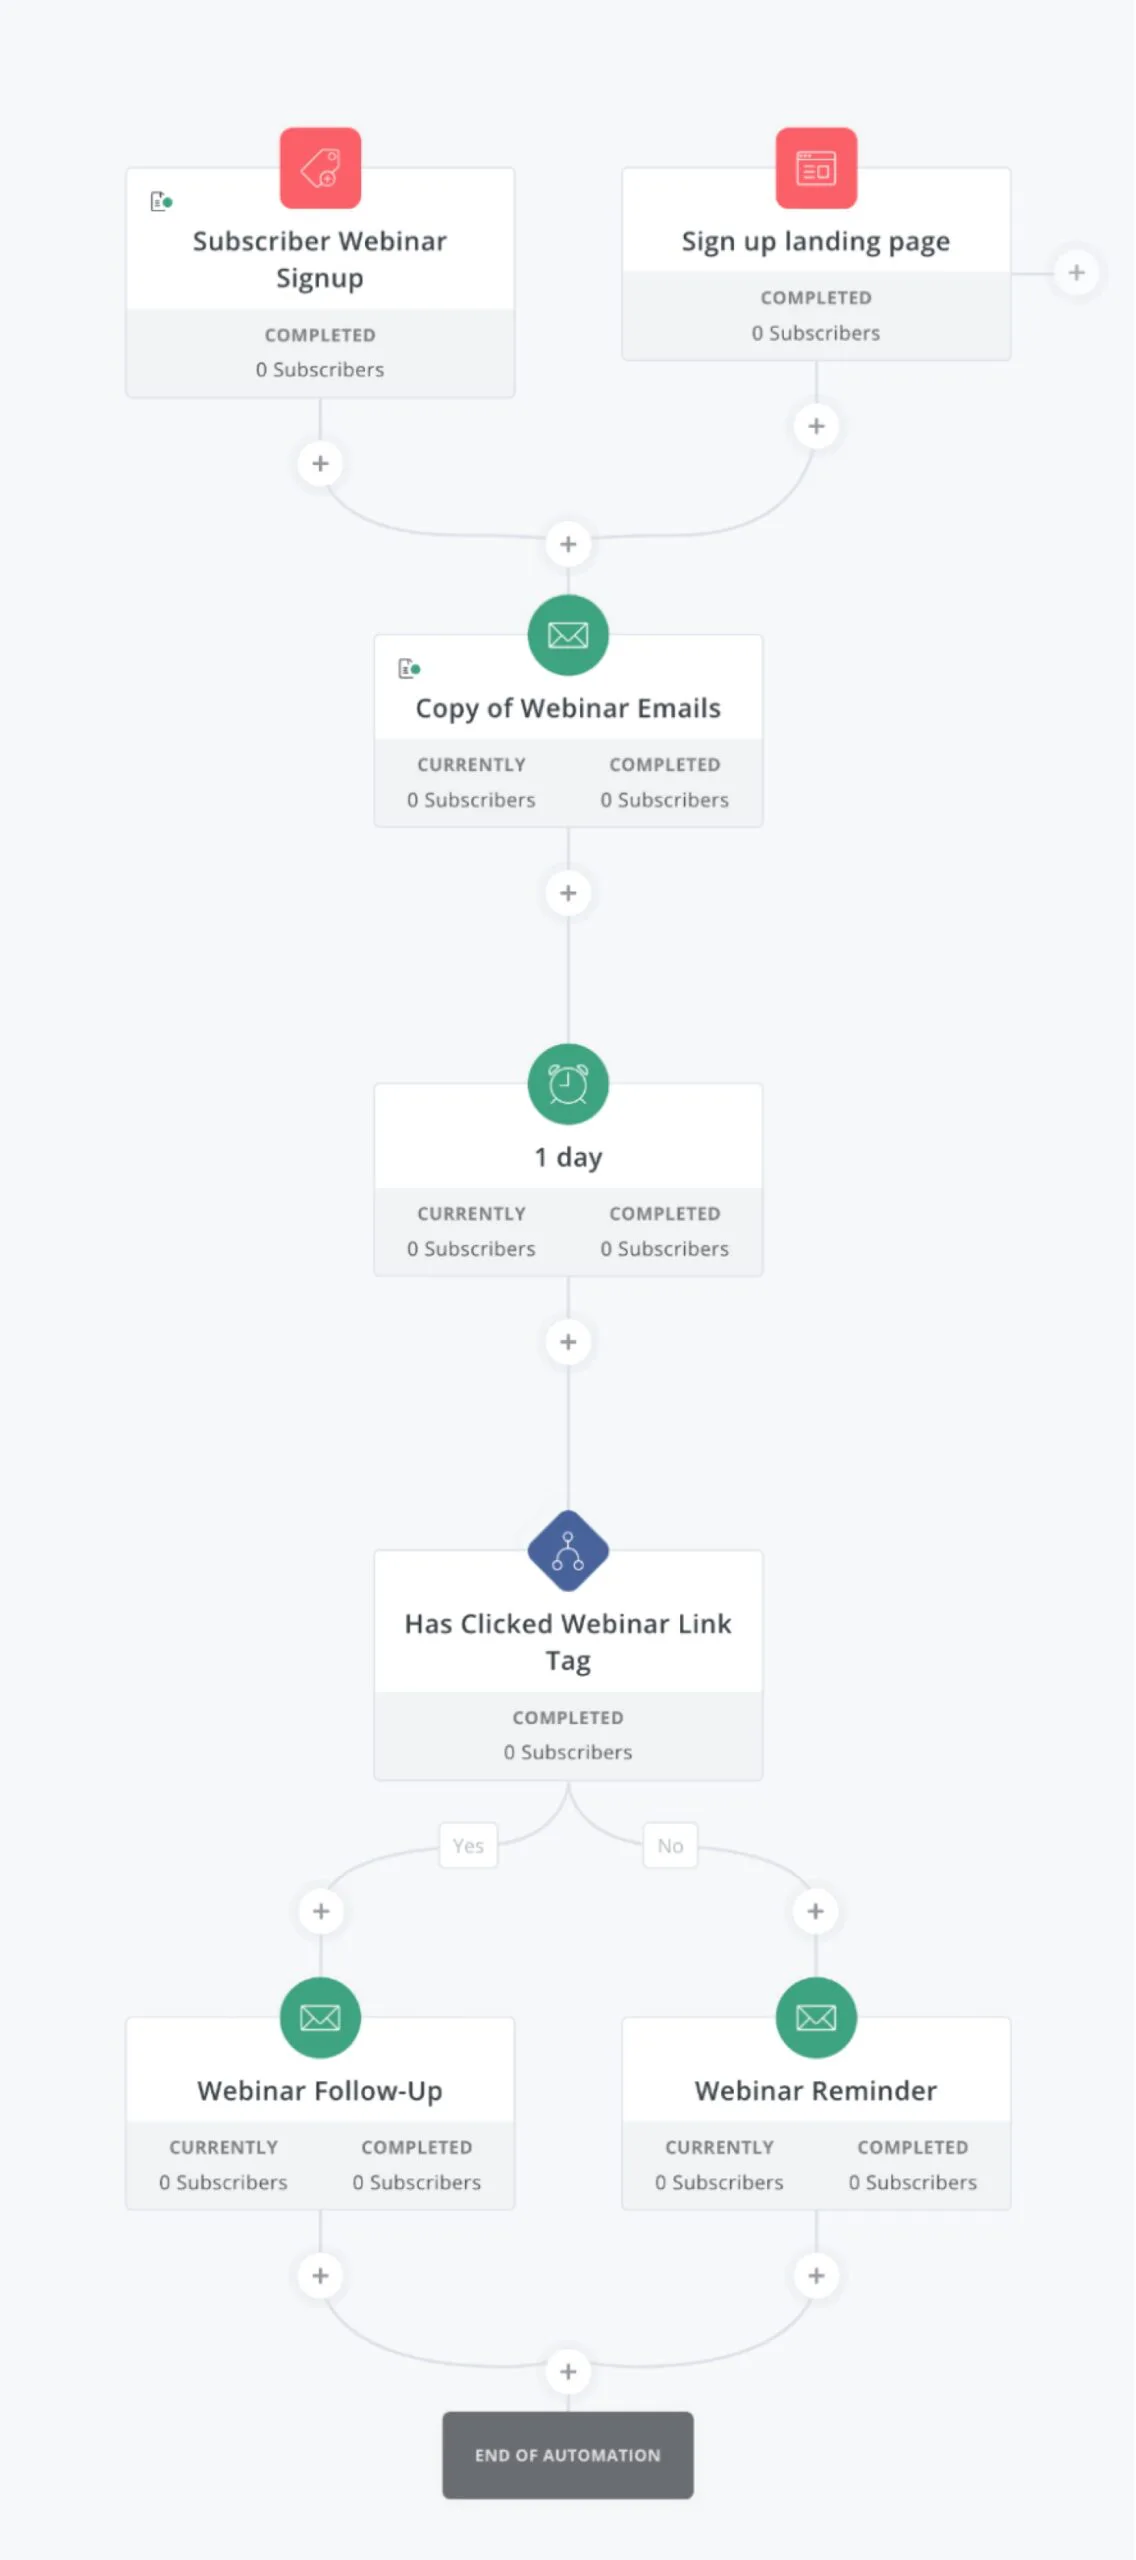Click the red landing page icon
1136x2560 pixels.
point(816,168)
